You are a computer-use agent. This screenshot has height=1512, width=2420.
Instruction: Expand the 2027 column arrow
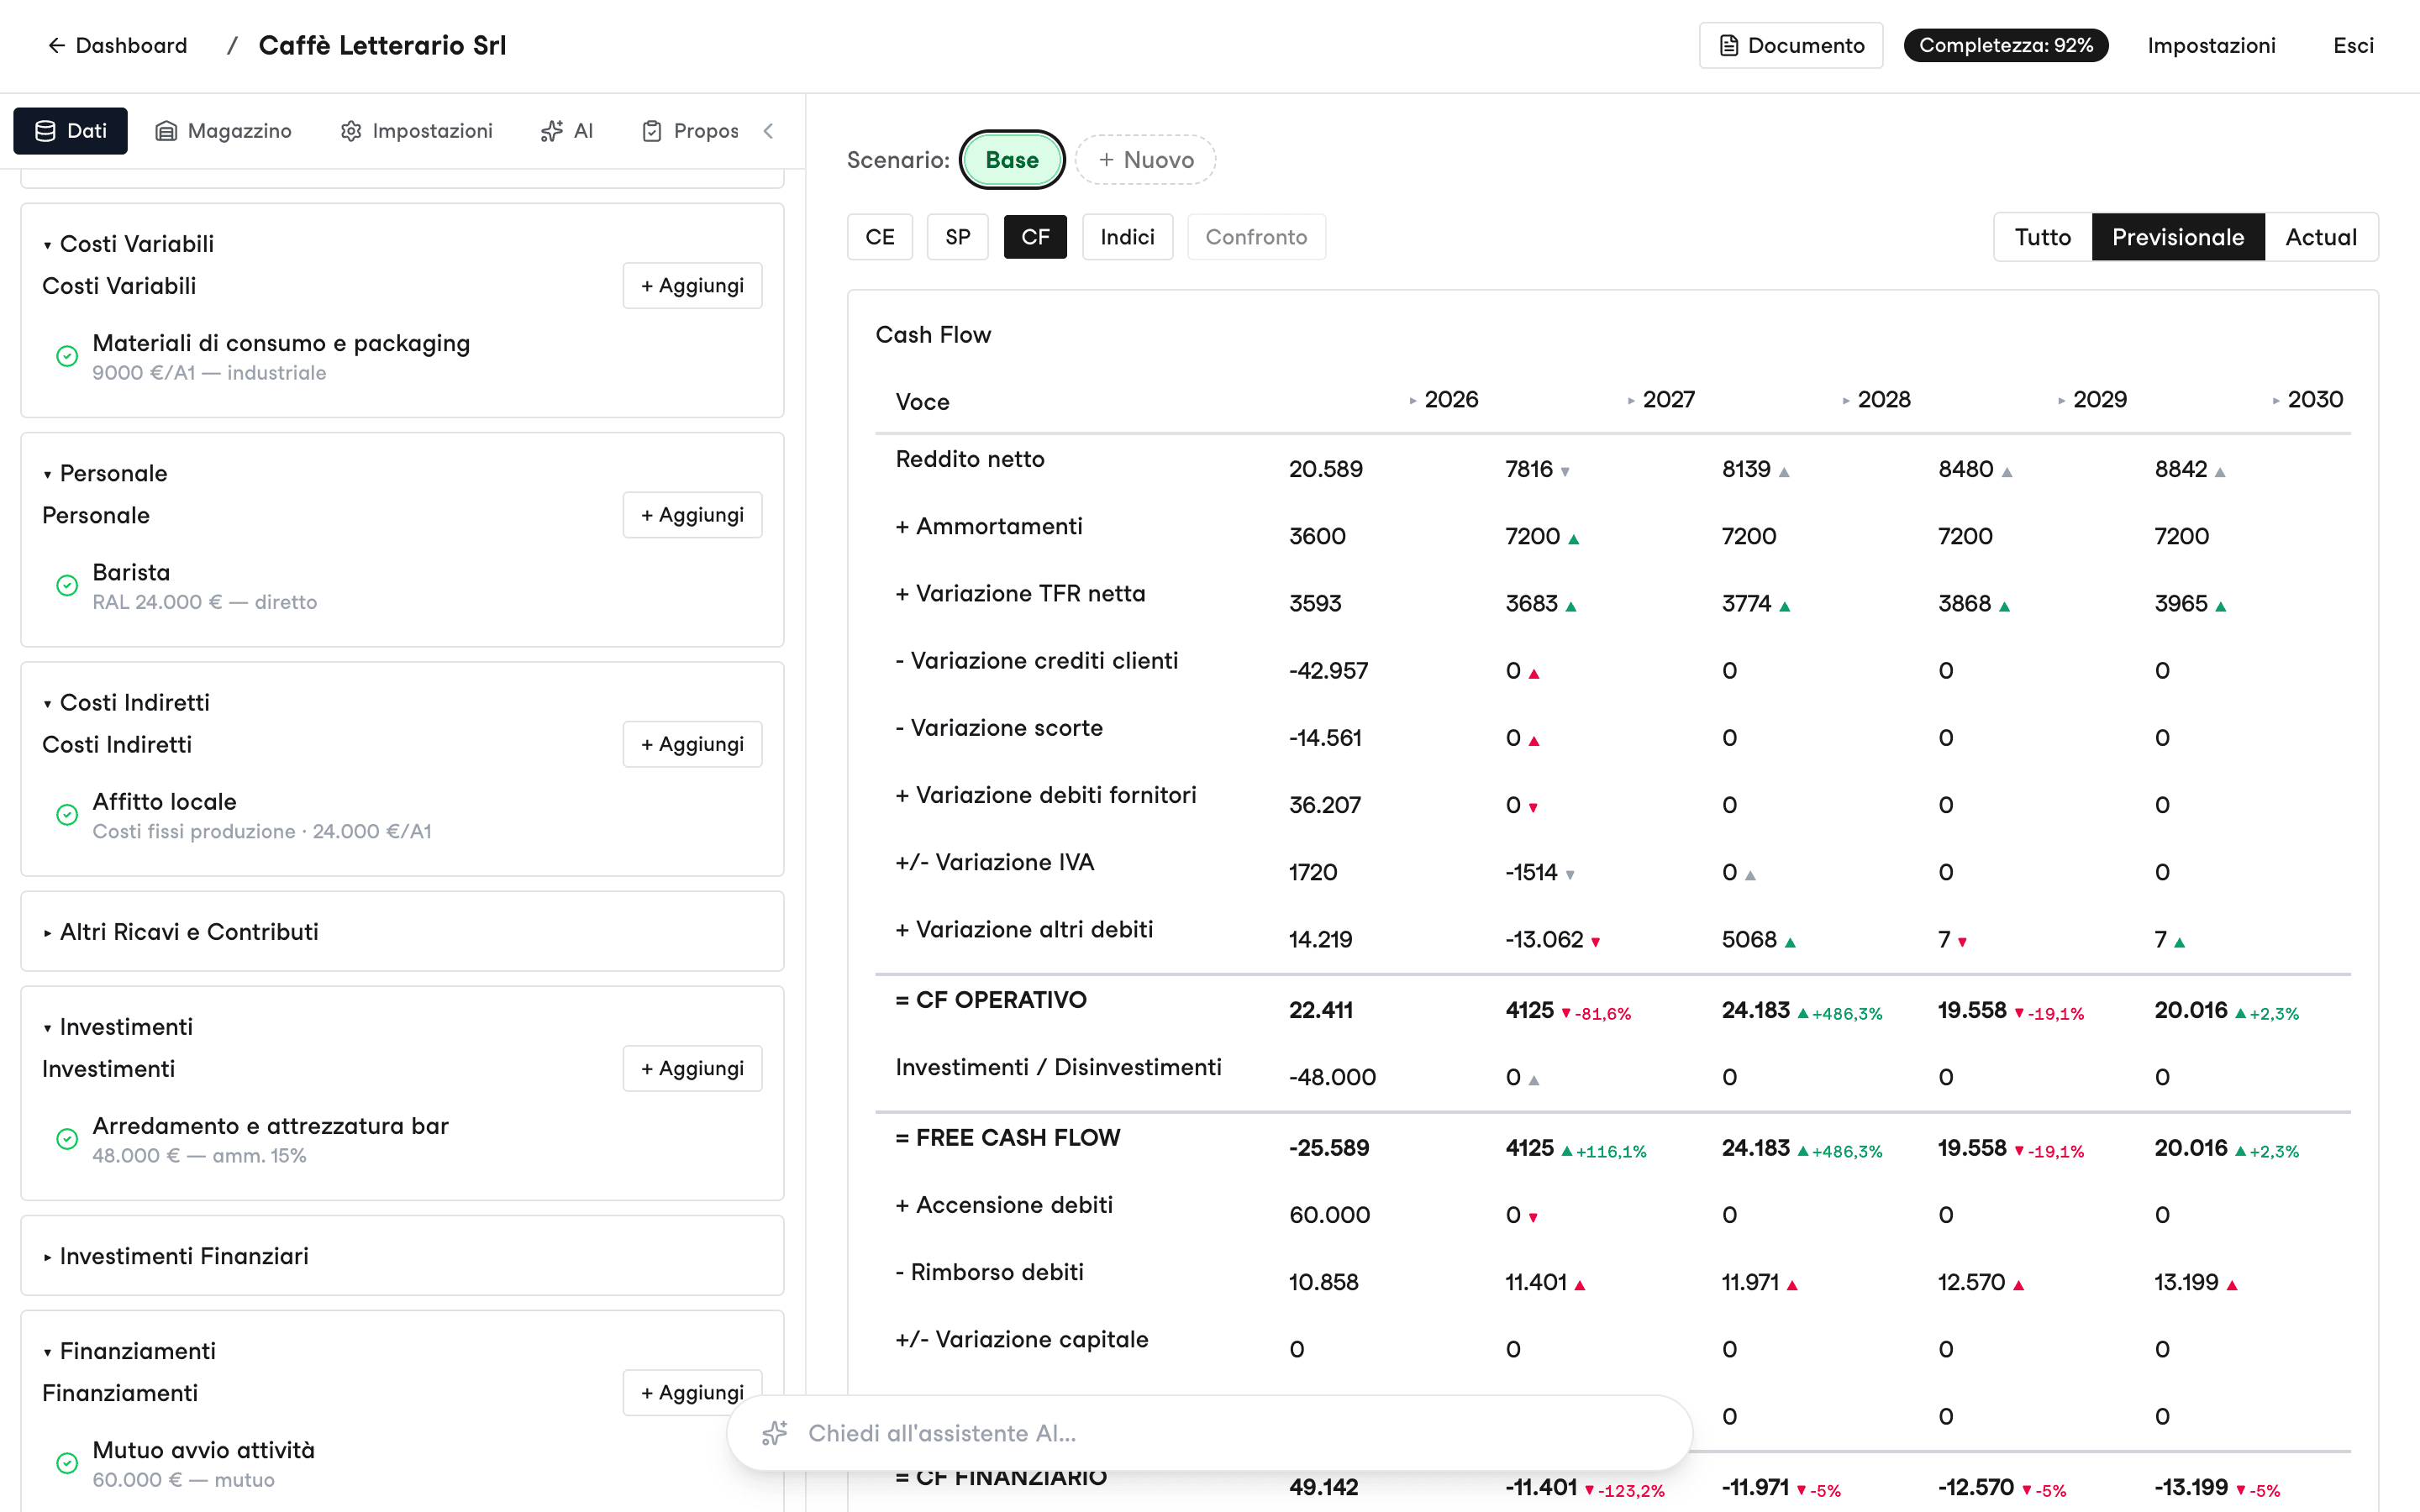click(x=1631, y=401)
